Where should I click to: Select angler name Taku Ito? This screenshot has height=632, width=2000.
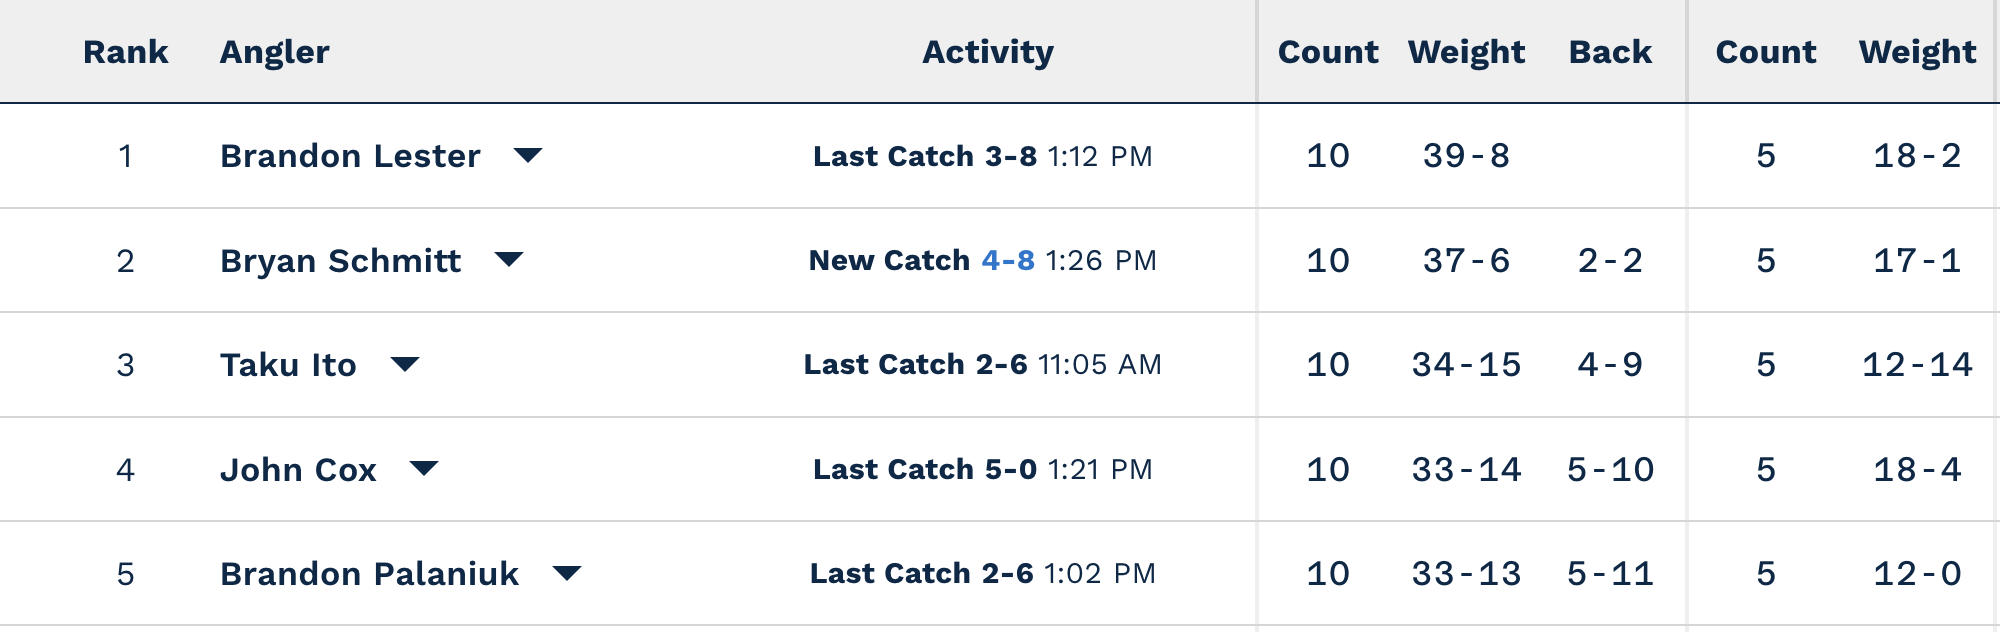pyautogui.click(x=288, y=365)
